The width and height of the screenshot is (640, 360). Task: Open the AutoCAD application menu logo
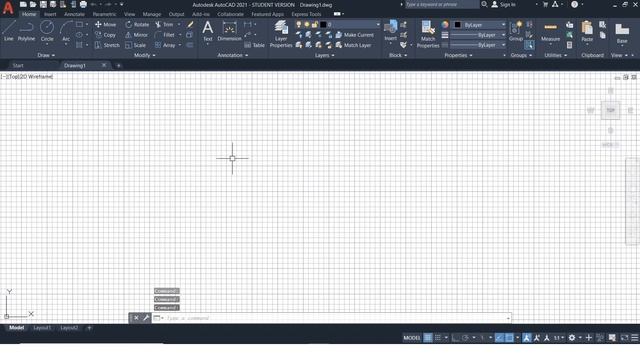[x=8, y=8]
